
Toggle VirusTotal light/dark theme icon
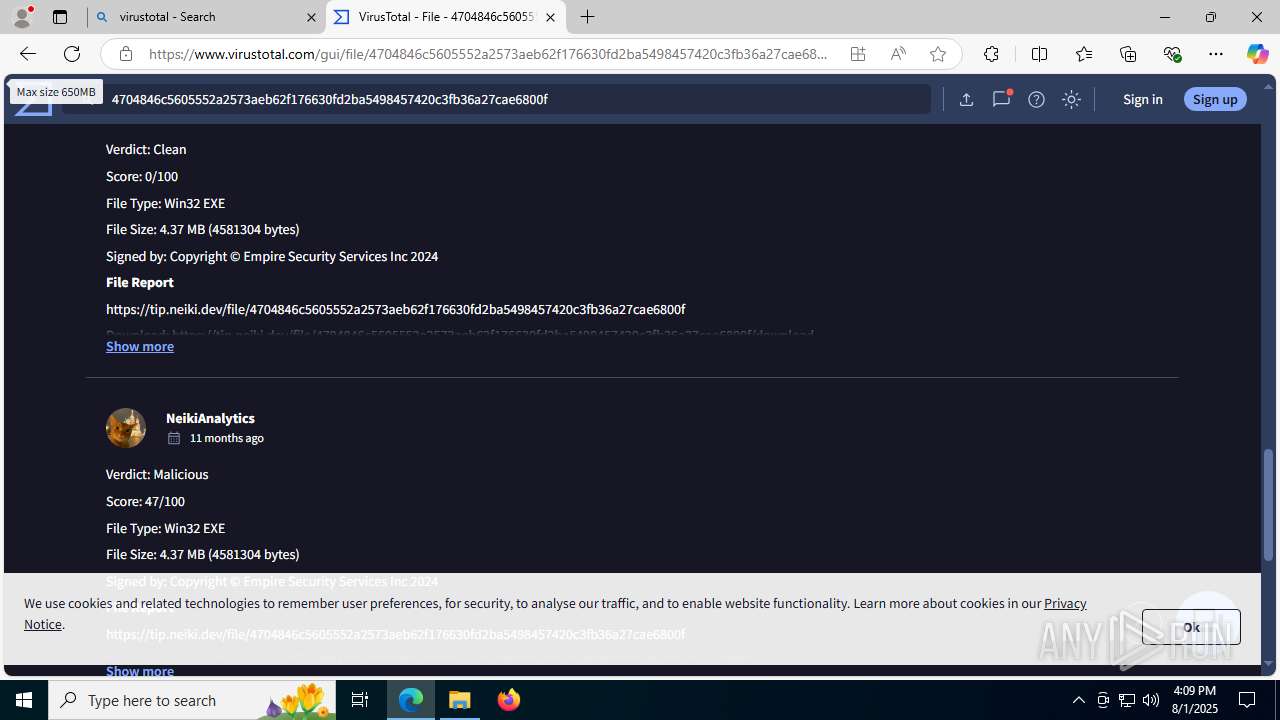[x=1071, y=99]
